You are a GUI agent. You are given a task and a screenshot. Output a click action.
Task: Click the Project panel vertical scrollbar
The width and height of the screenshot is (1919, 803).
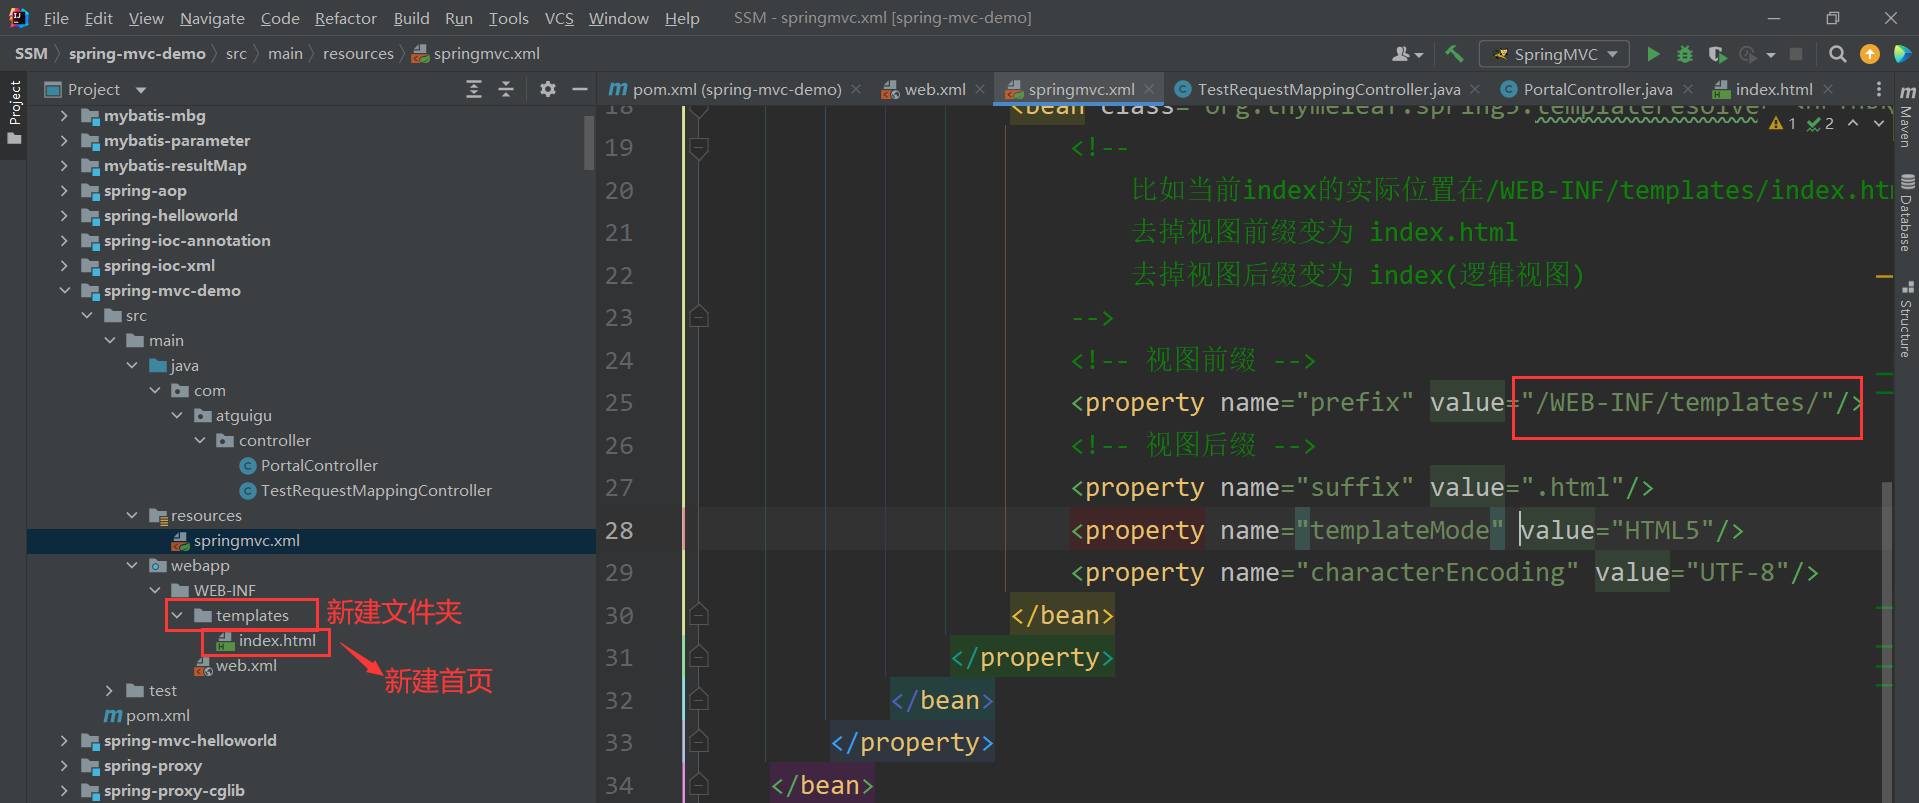(x=589, y=142)
